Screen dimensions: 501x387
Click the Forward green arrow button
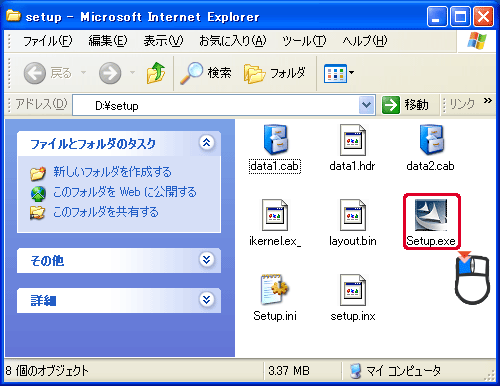[110, 73]
